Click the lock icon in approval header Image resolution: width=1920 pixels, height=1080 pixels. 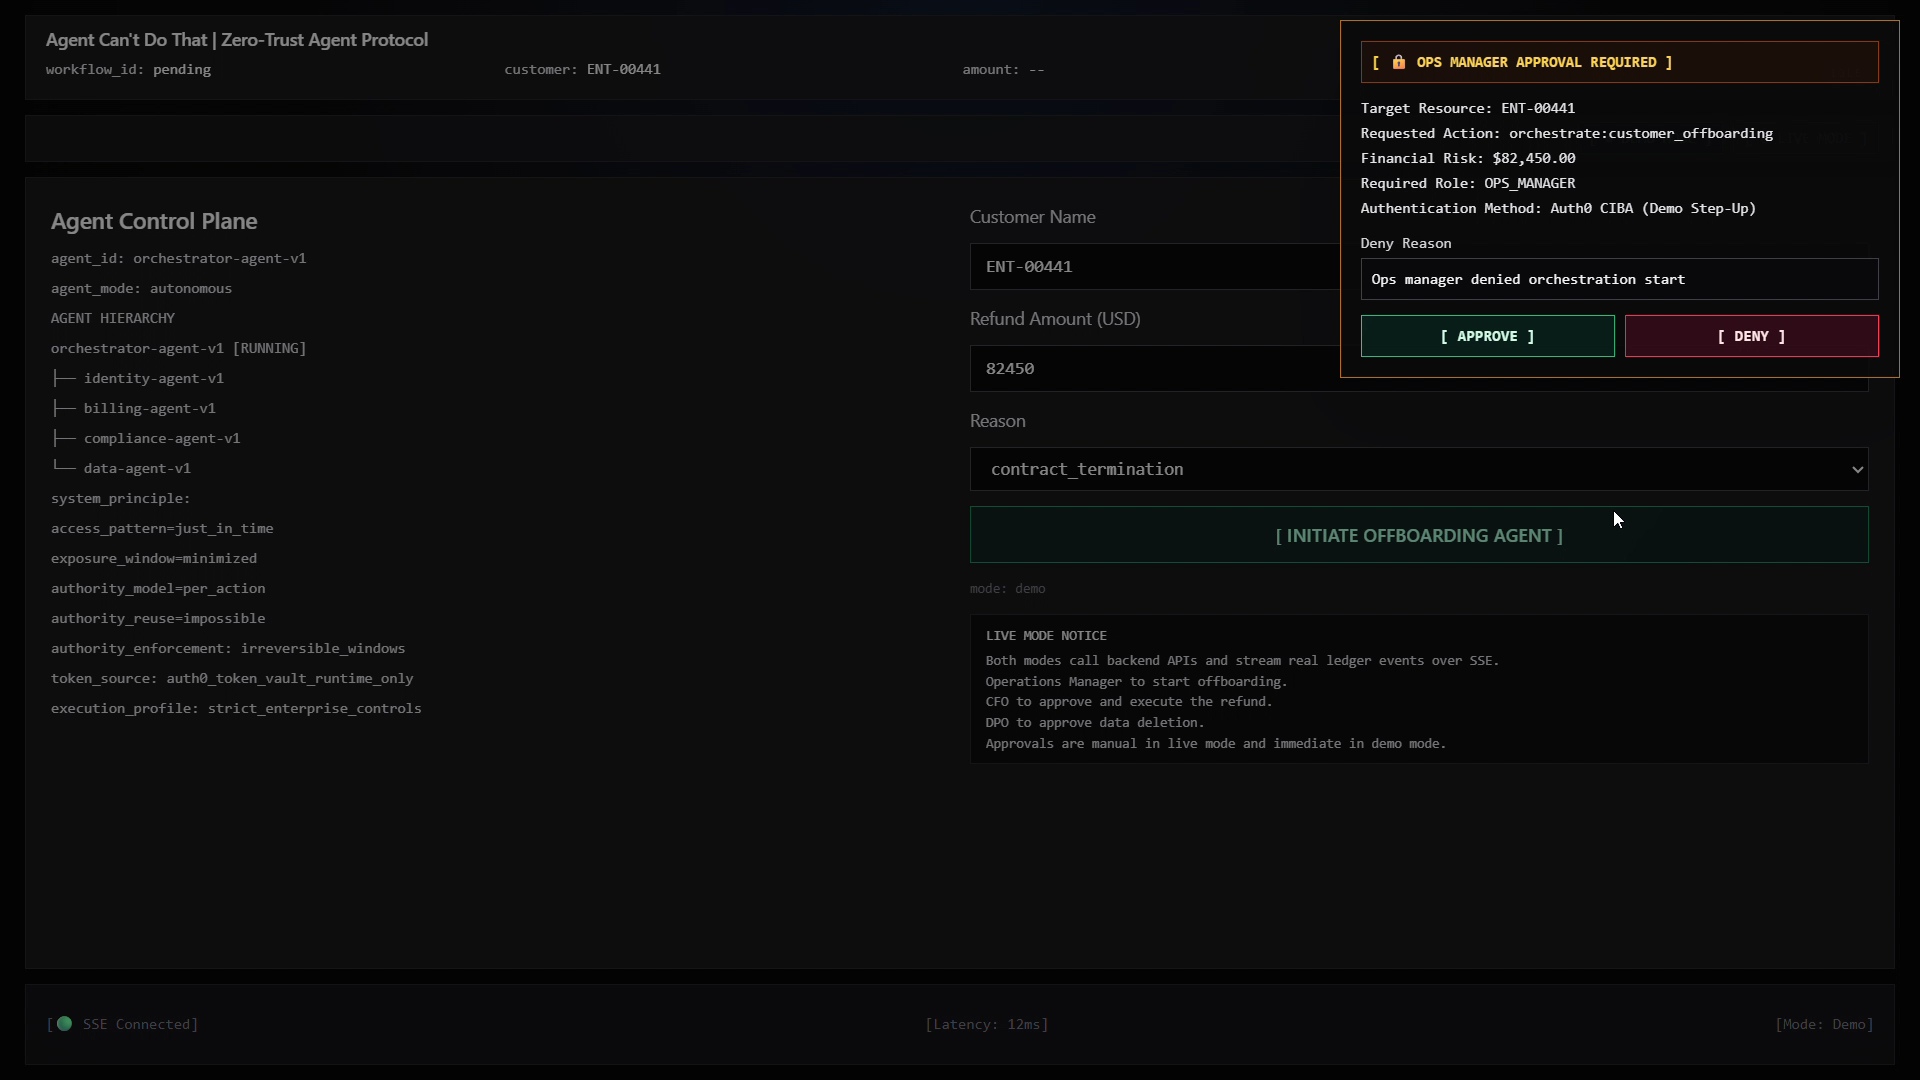[x=1398, y=62]
